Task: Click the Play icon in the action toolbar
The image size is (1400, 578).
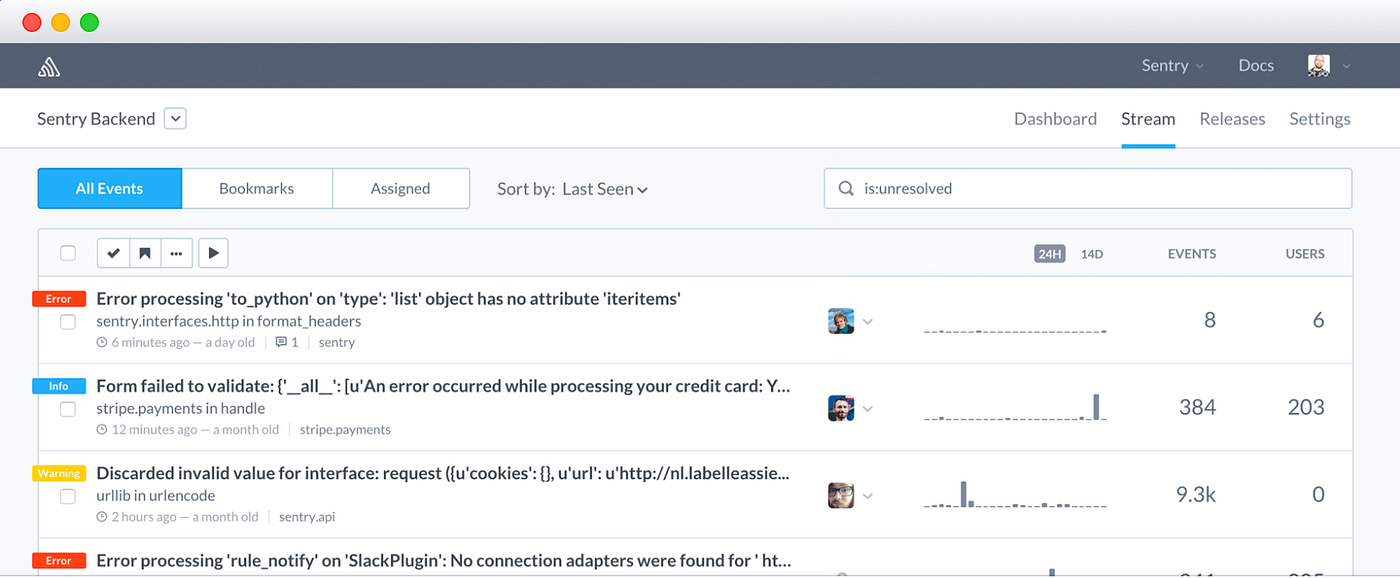Action: point(213,253)
